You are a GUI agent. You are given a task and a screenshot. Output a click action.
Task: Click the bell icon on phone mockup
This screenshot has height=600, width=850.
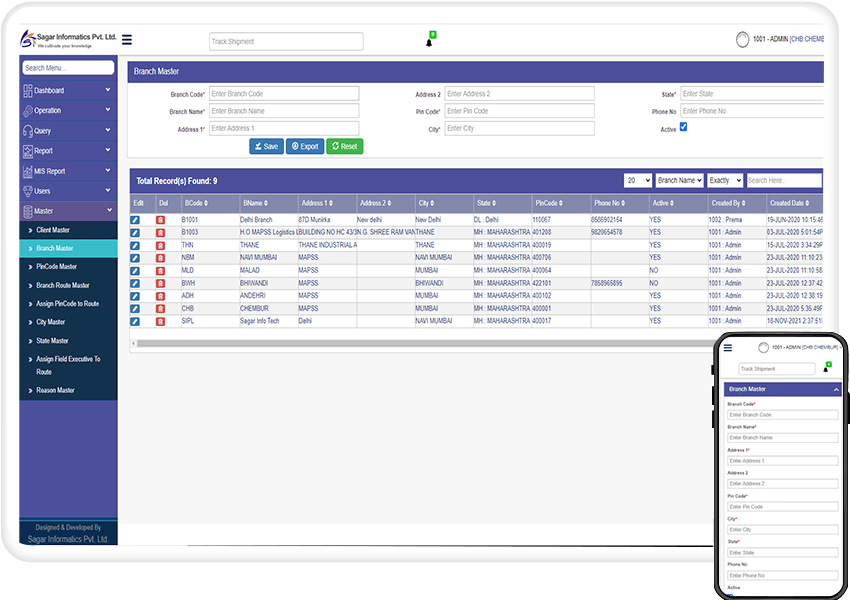pos(826,369)
